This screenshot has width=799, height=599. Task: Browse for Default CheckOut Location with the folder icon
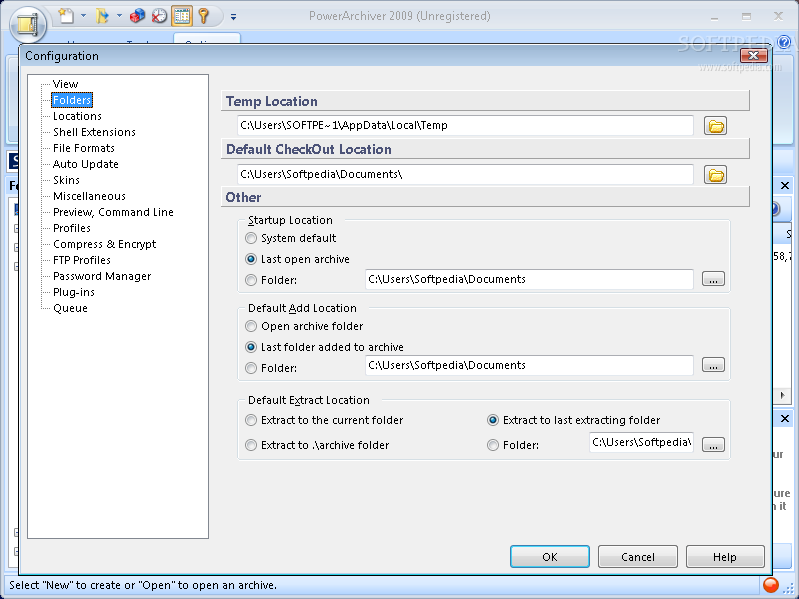click(715, 175)
